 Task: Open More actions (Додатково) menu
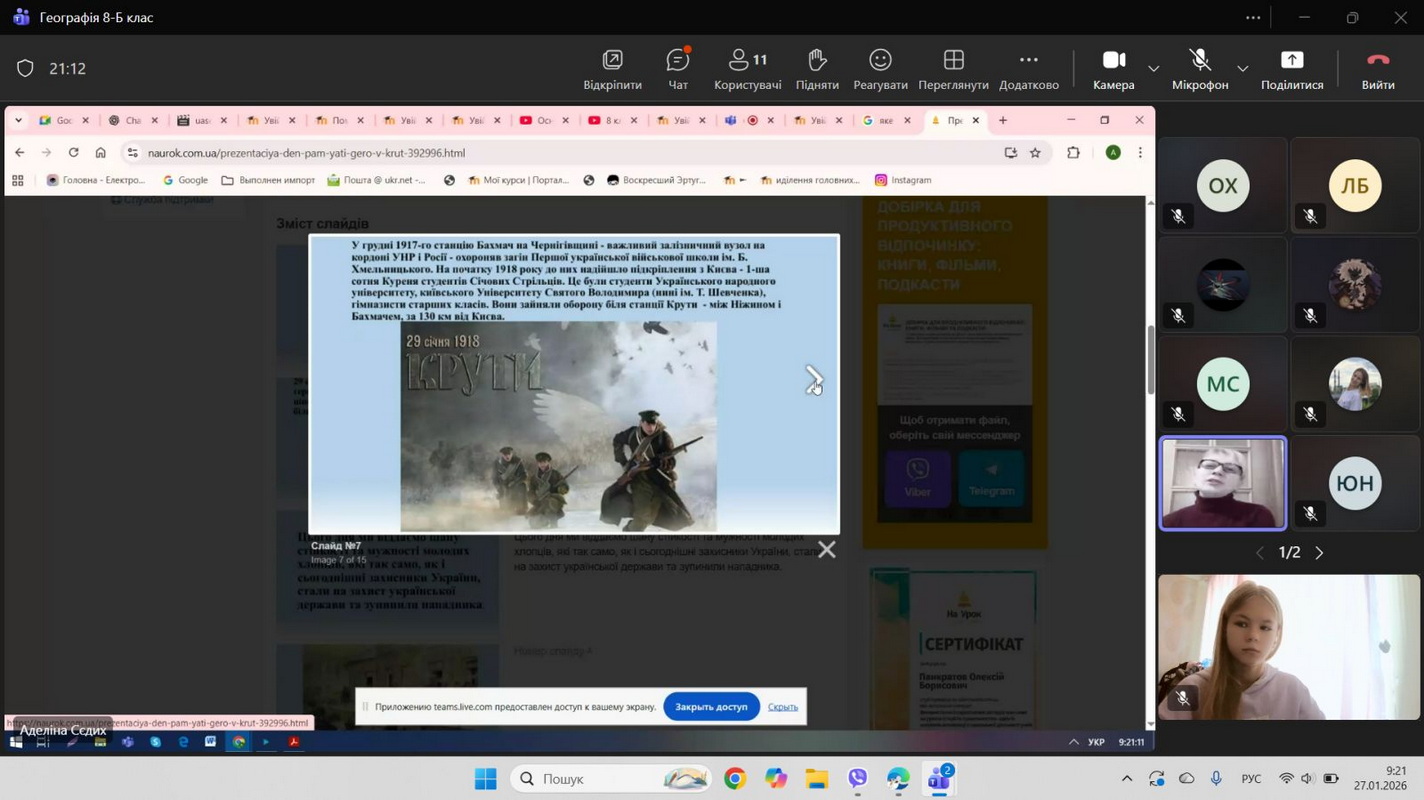(1028, 68)
